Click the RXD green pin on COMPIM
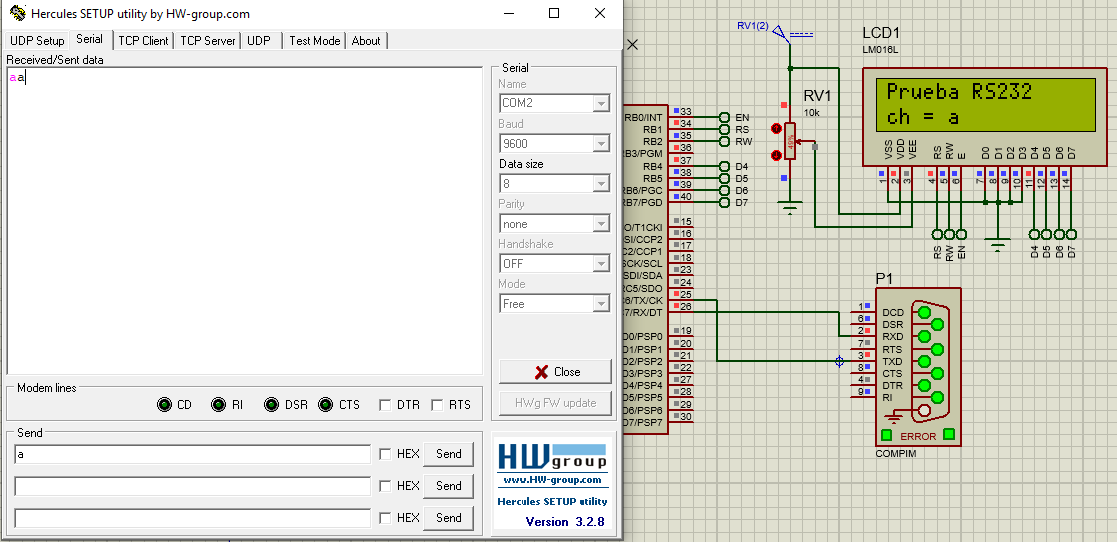The width and height of the screenshot is (1117, 542). 924,336
